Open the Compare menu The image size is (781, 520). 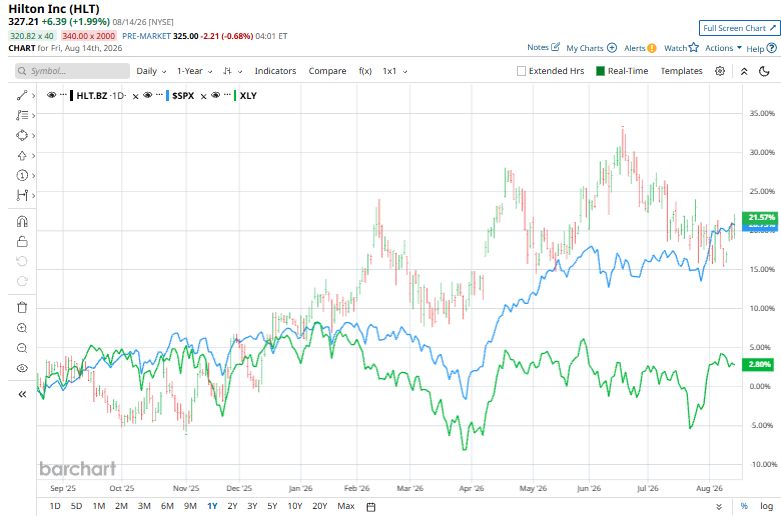click(327, 71)
